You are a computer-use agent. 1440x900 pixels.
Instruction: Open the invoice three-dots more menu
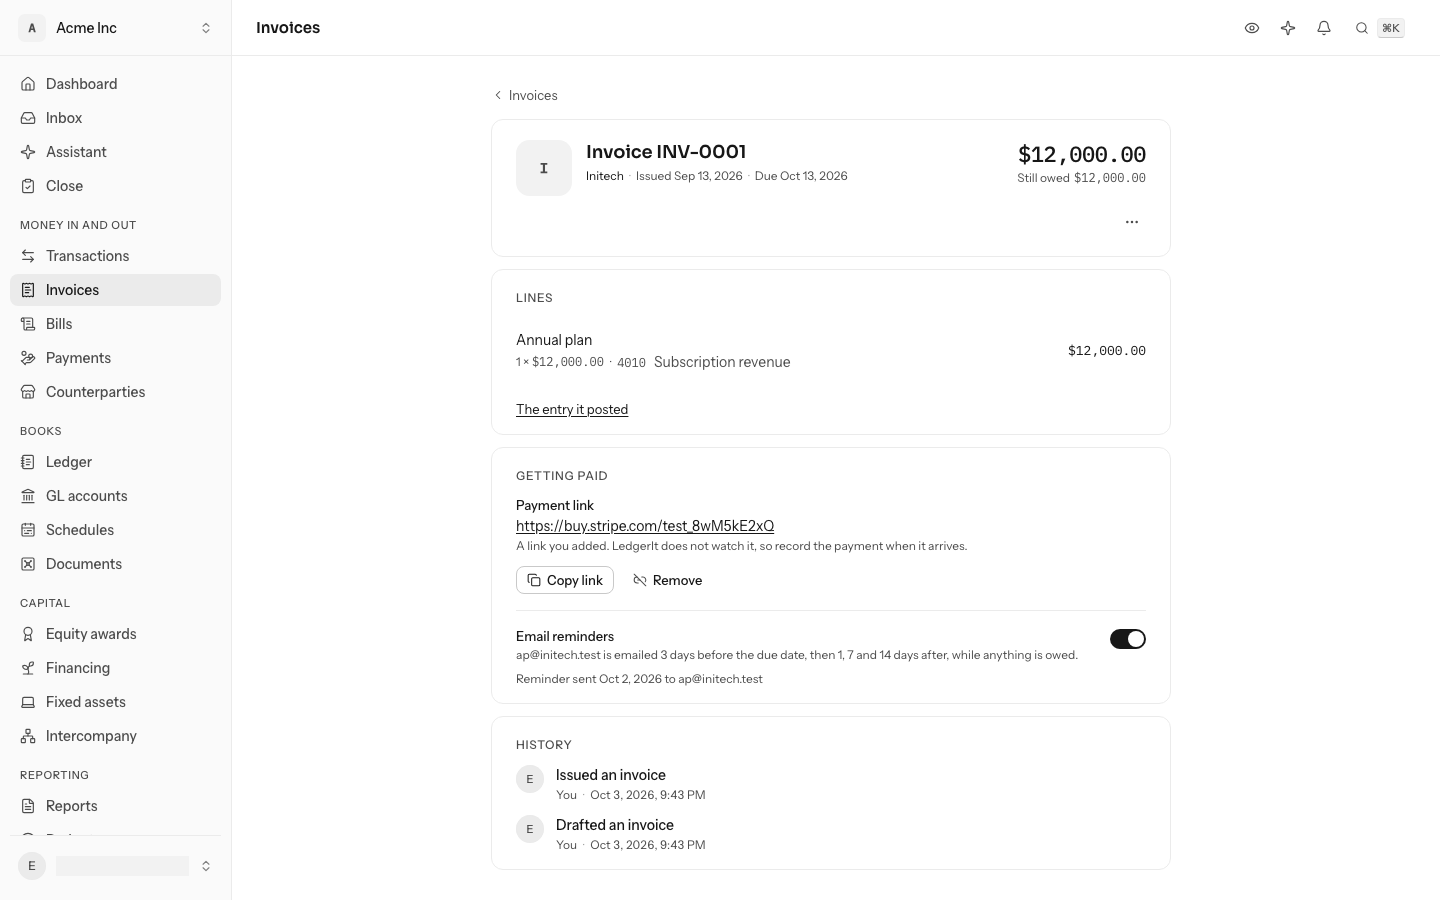1132,222
